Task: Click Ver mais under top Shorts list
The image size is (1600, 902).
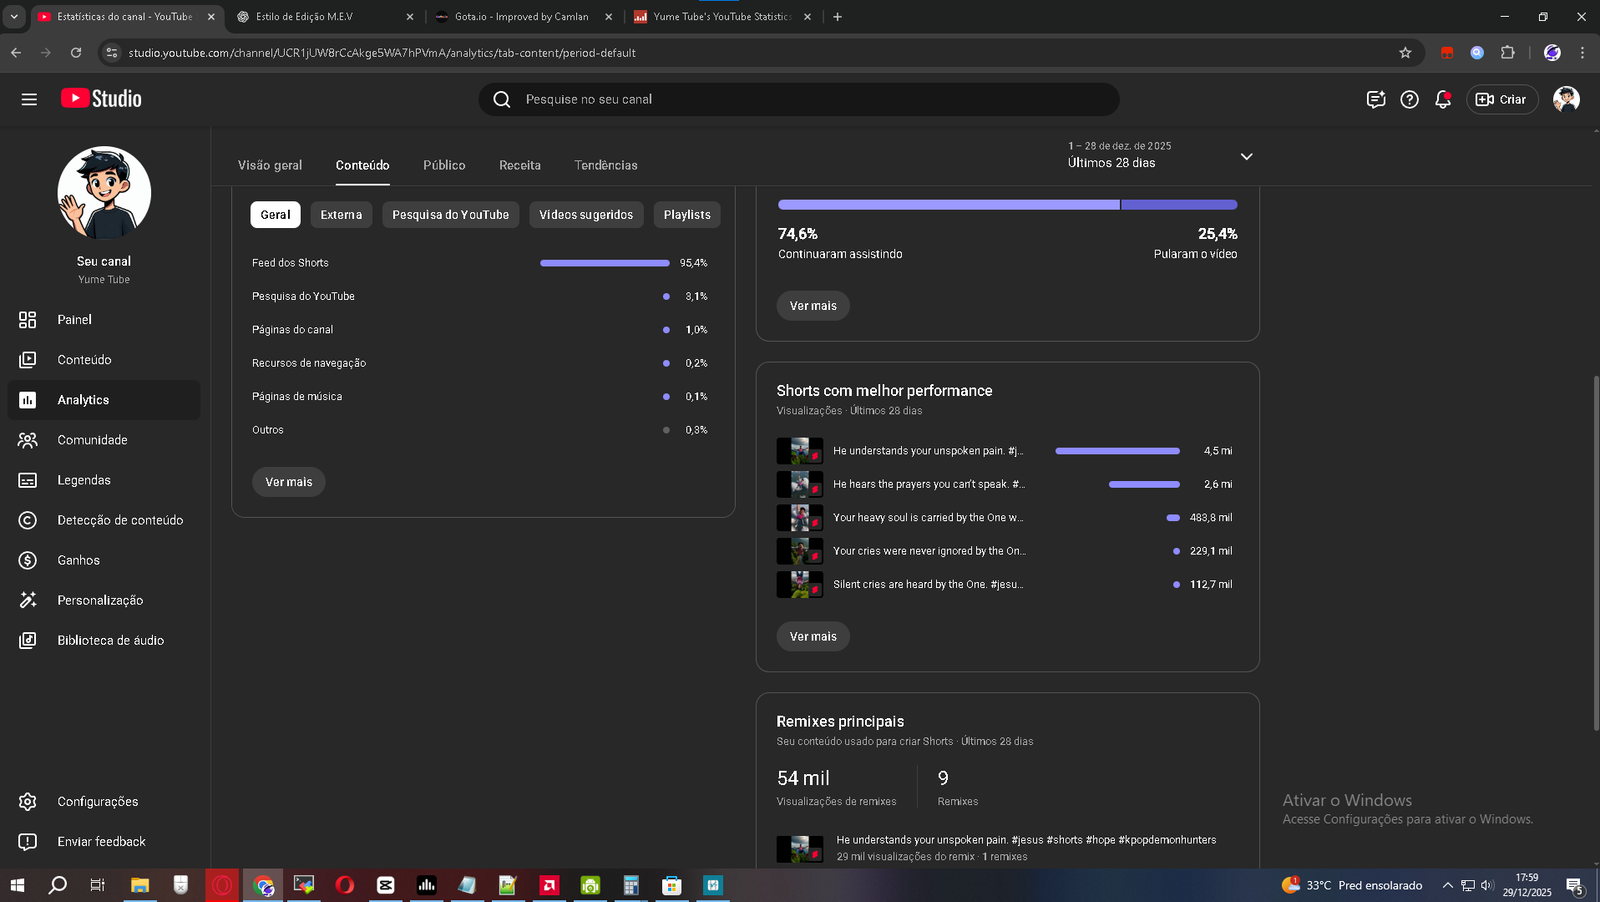Action: (x=813, y=636)
